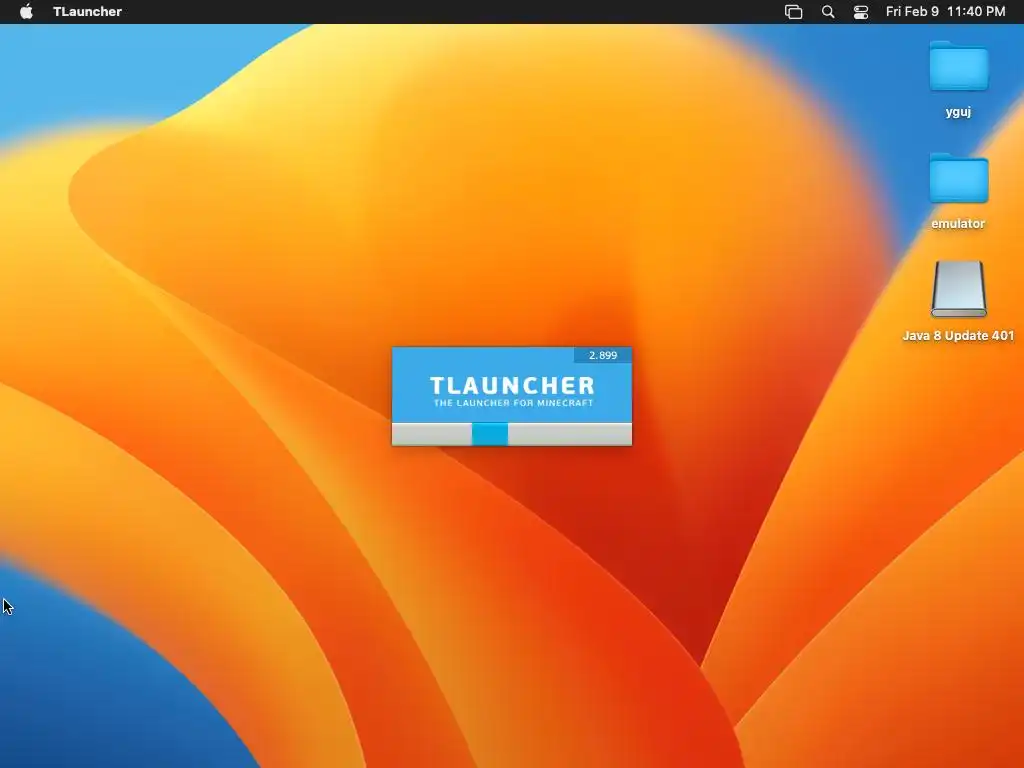Click THE LAUNCHER FOR MINECRAFT subtitle

pyautogui.click(x=513, y=403)
